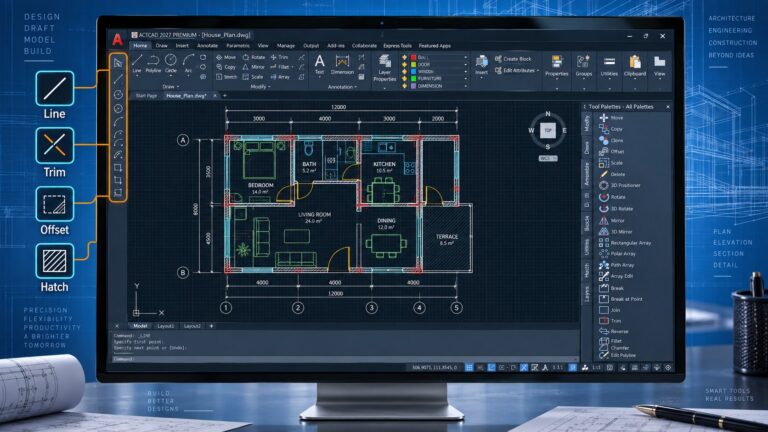Pick Polar Array in the Tool Palettes
Image resolution: width=768 pixels, height=432 pixels.
617,254
